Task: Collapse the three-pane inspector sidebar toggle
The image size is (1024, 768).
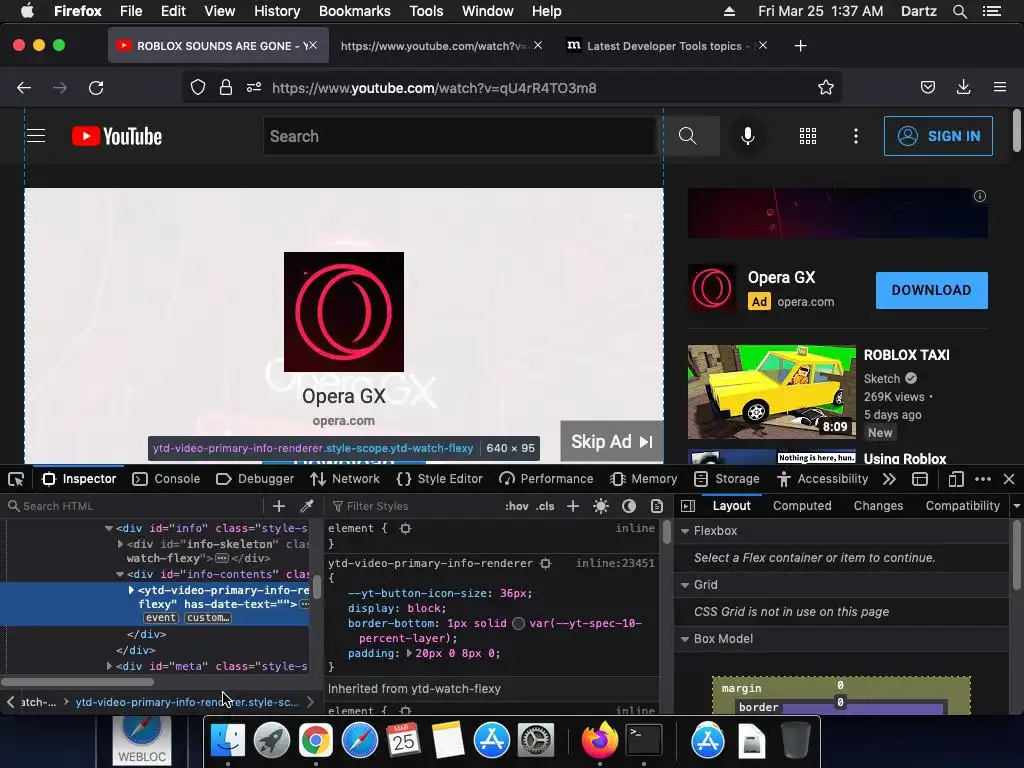Action: [x=688, y=506]
